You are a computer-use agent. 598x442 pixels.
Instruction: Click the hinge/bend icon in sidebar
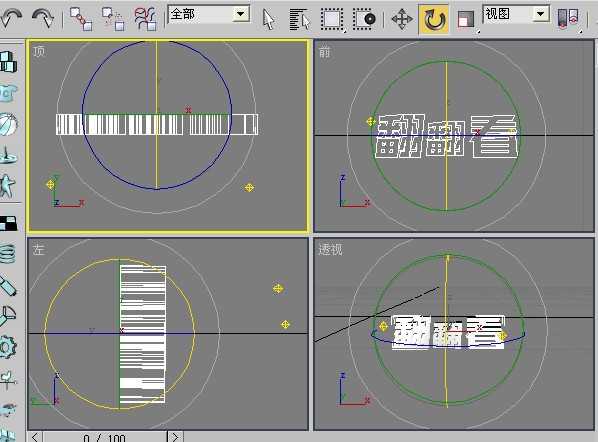pos(8,316)
